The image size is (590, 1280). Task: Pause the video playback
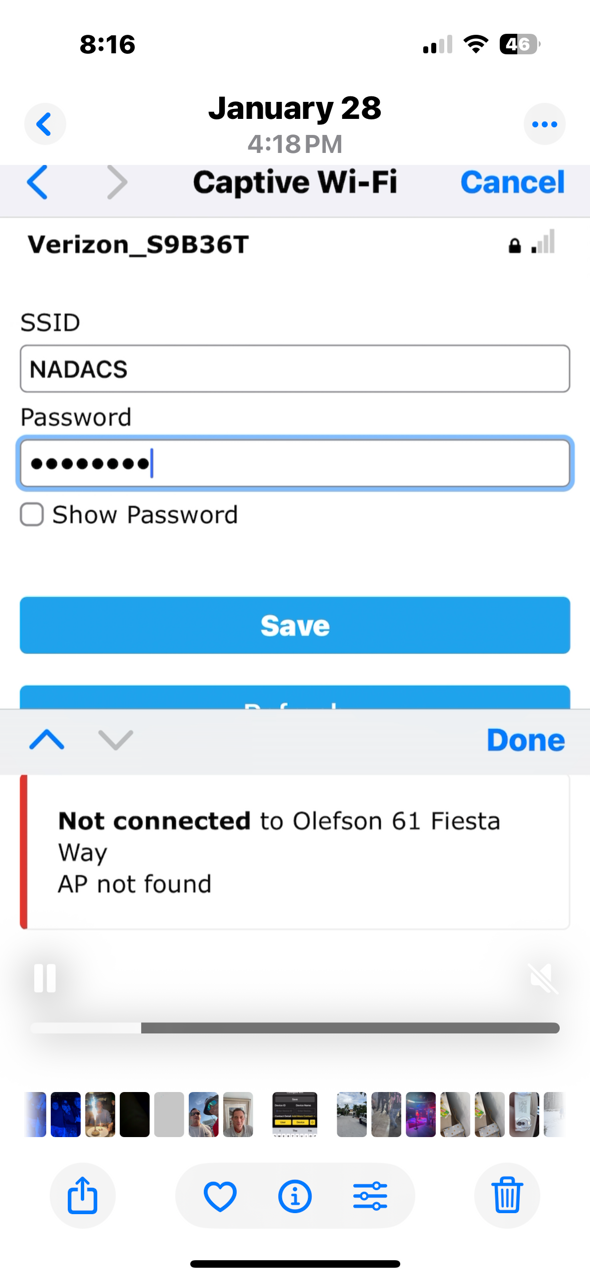(45, 978)
